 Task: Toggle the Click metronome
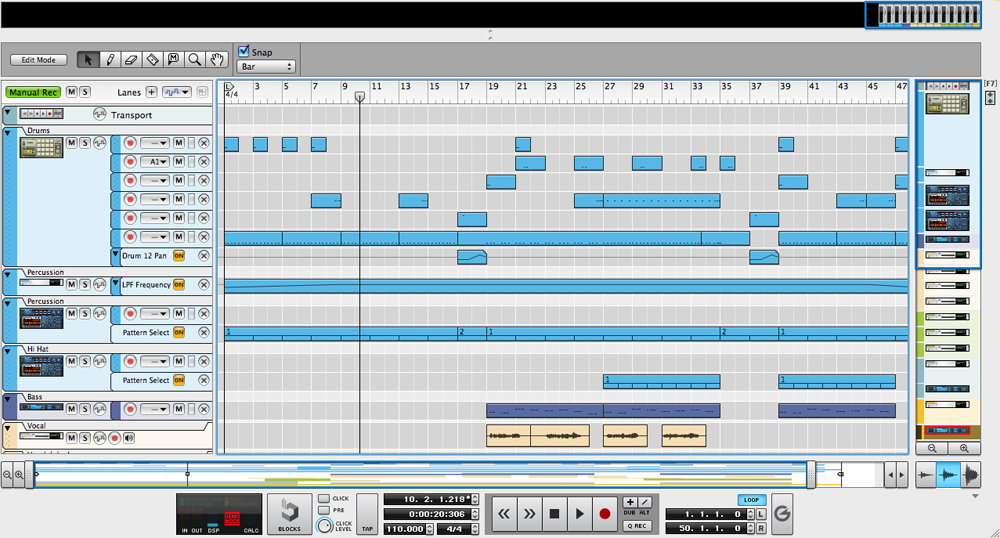pos(324,498)
